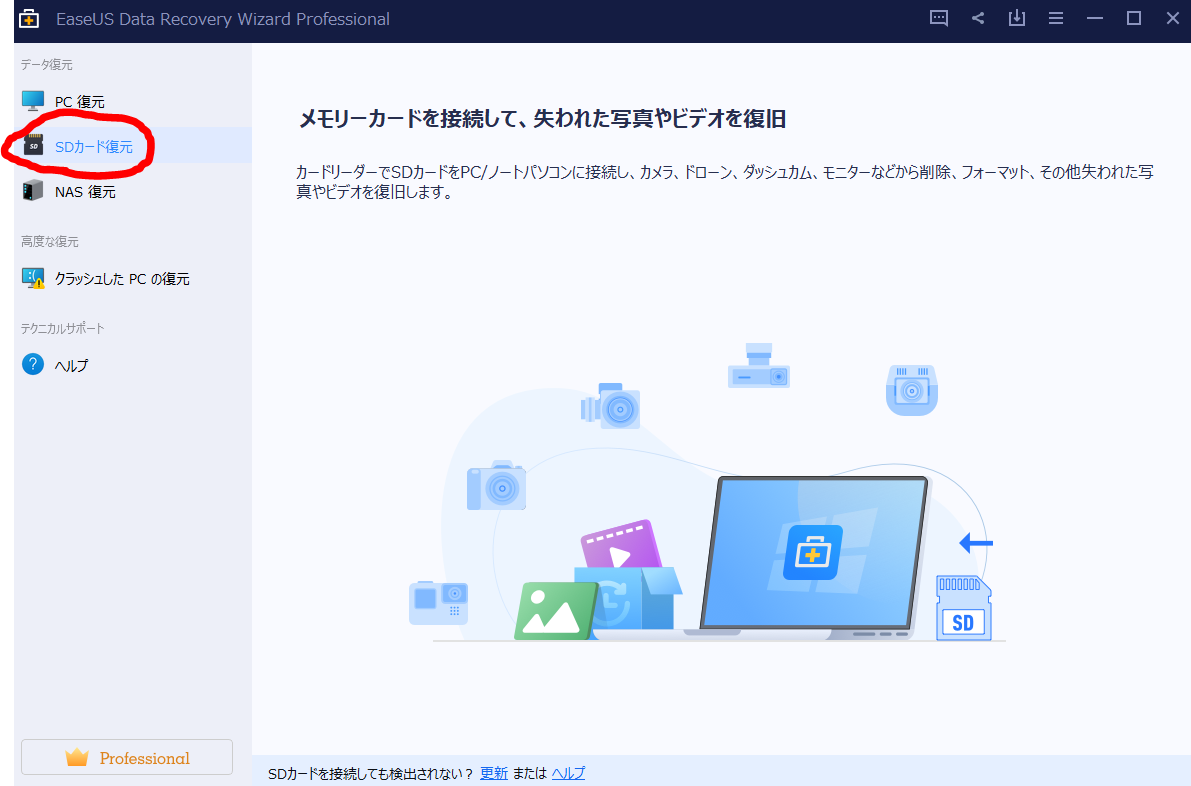Click the NAS drive icon in sidebar

pos(33,191)
